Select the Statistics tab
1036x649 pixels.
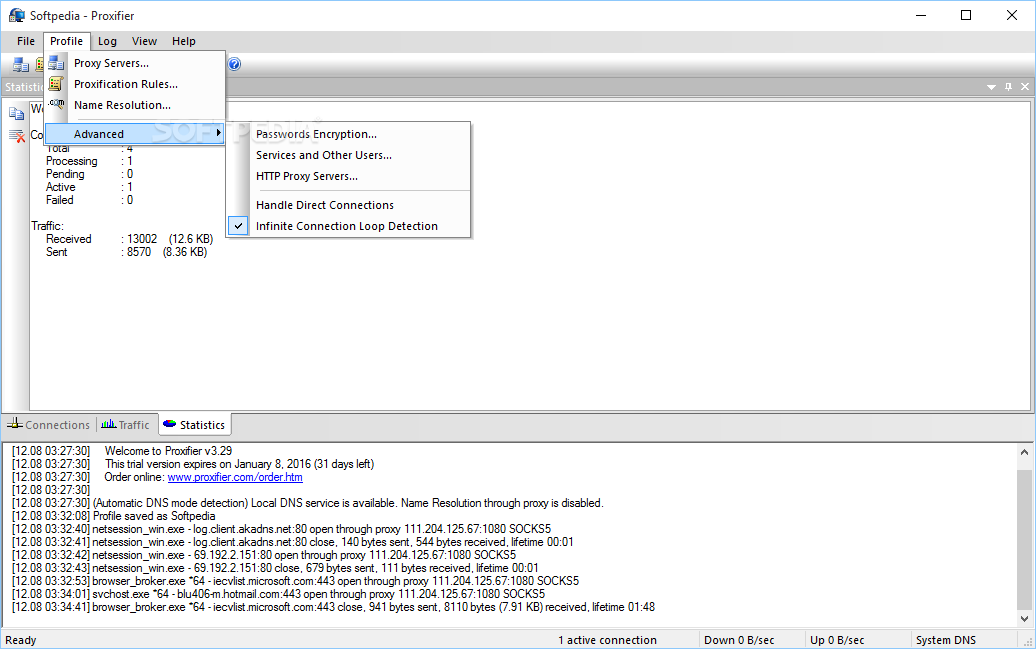click(x=194, y=425)
